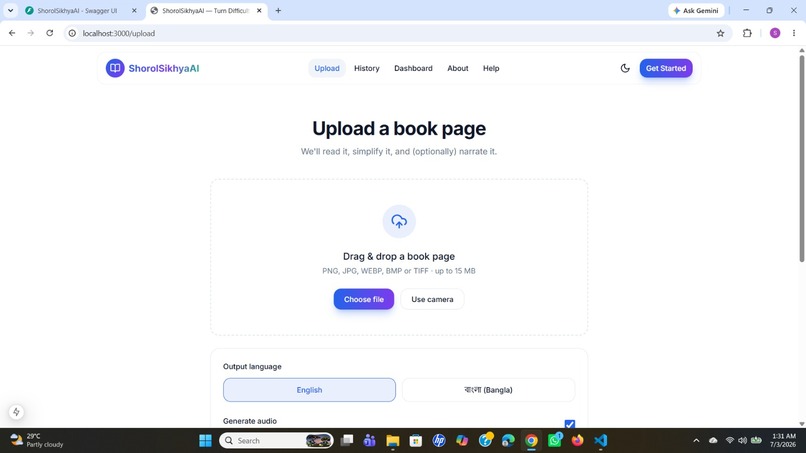The width and height of the screenshot is (806, 453).
Task: Open WhatsApp from the taskbar
Action: click(555, 441)
